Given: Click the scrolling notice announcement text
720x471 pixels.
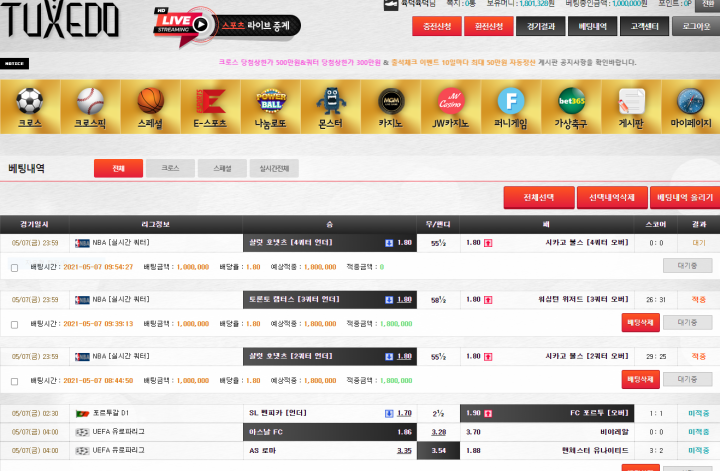Looking at the screenshot, I should tap(427, 62).
